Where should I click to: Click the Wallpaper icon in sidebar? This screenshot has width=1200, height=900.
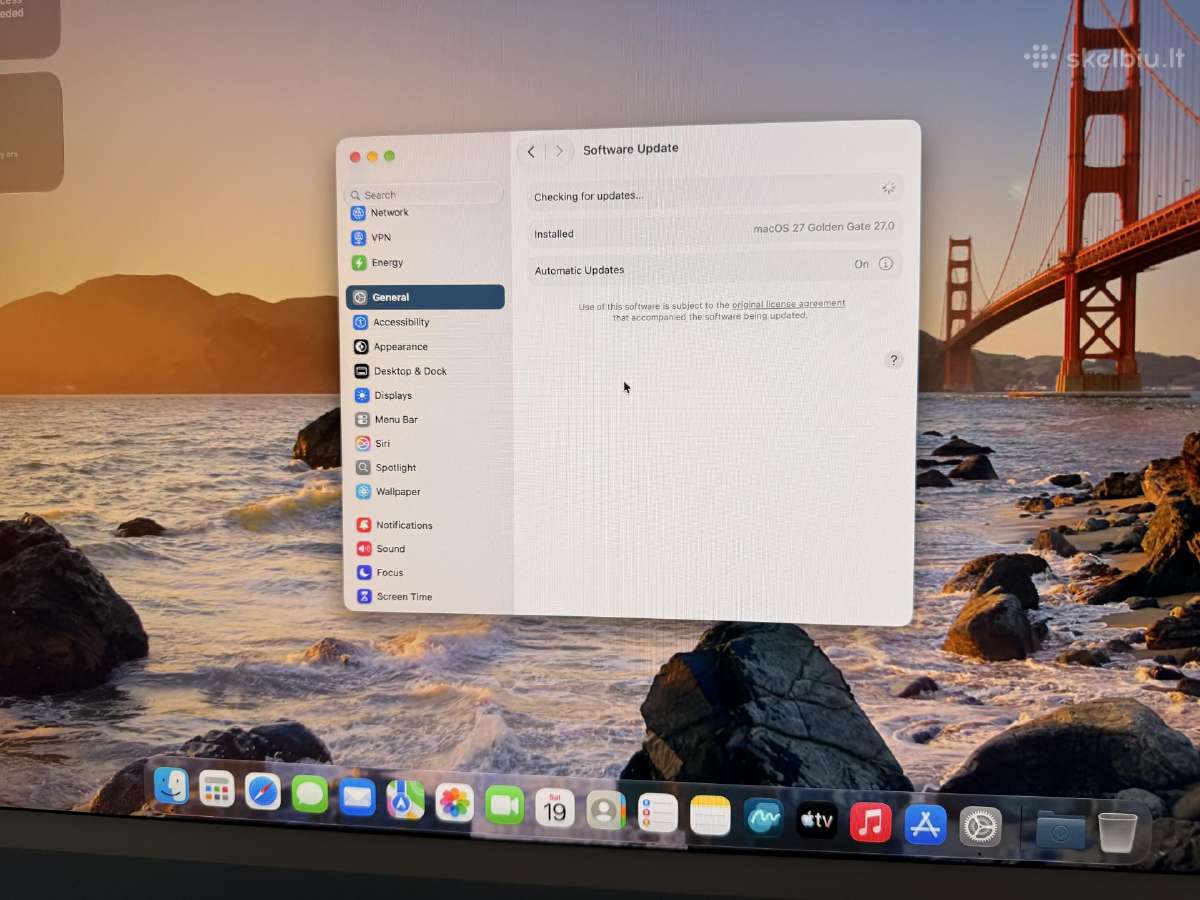(364, 492)
